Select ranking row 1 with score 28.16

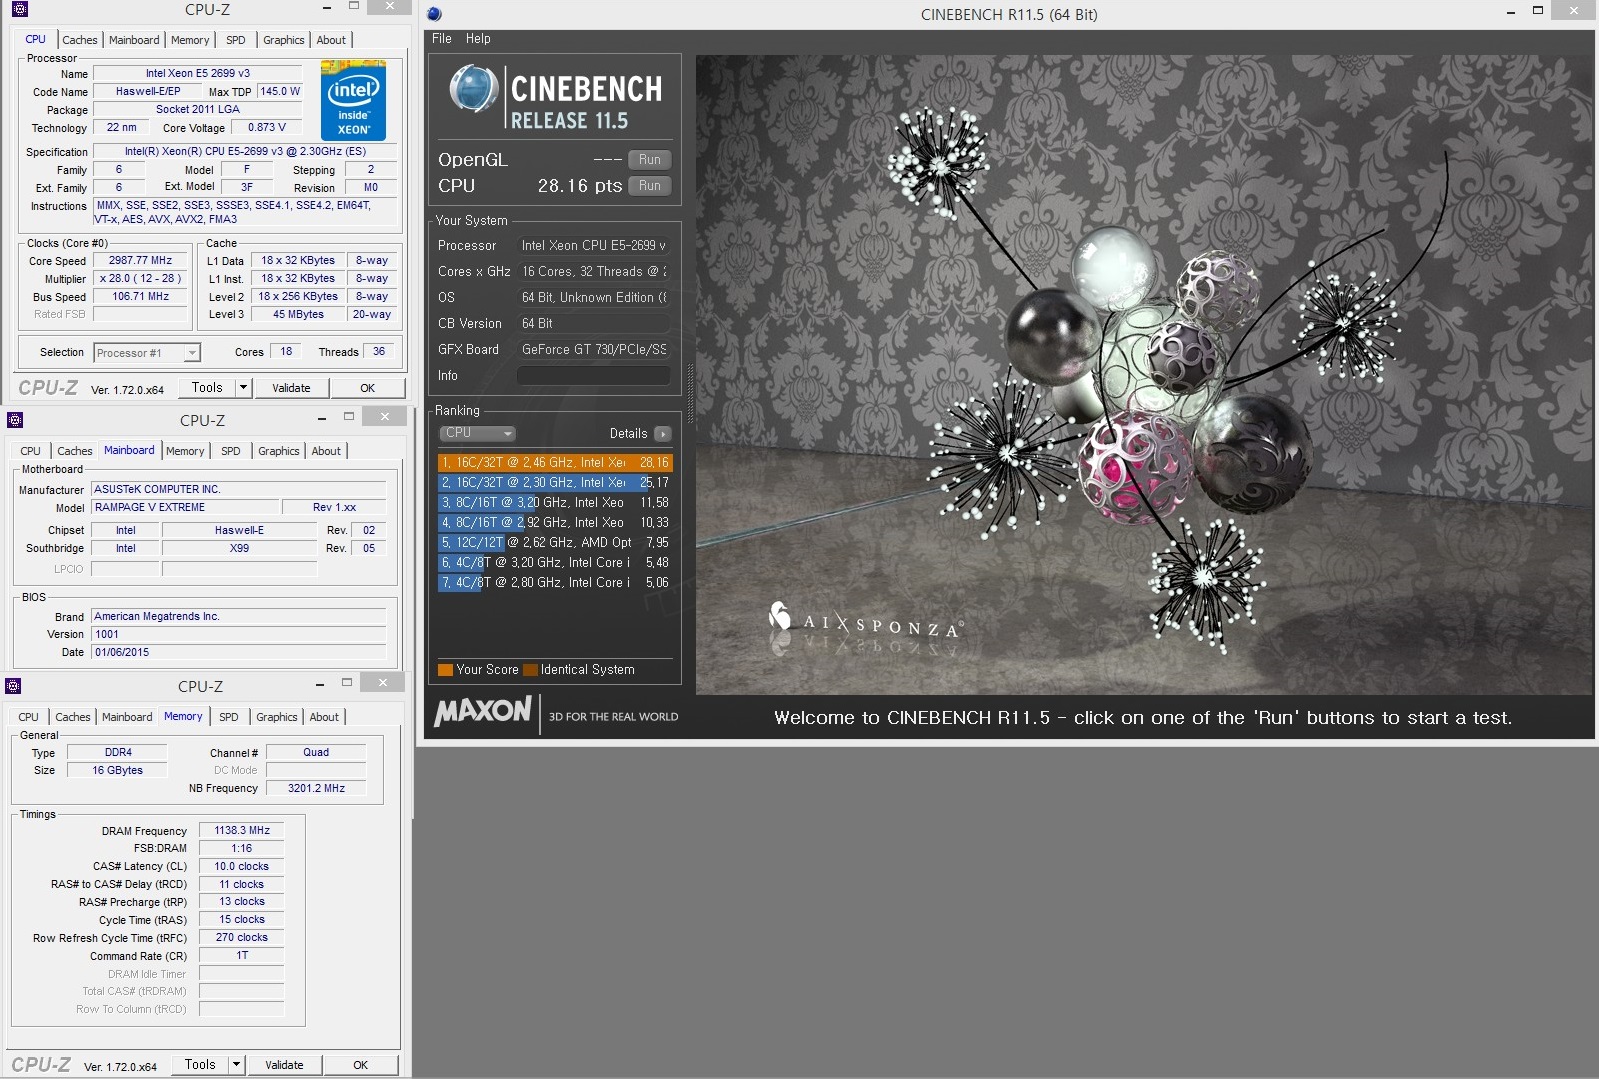[555, 462]
